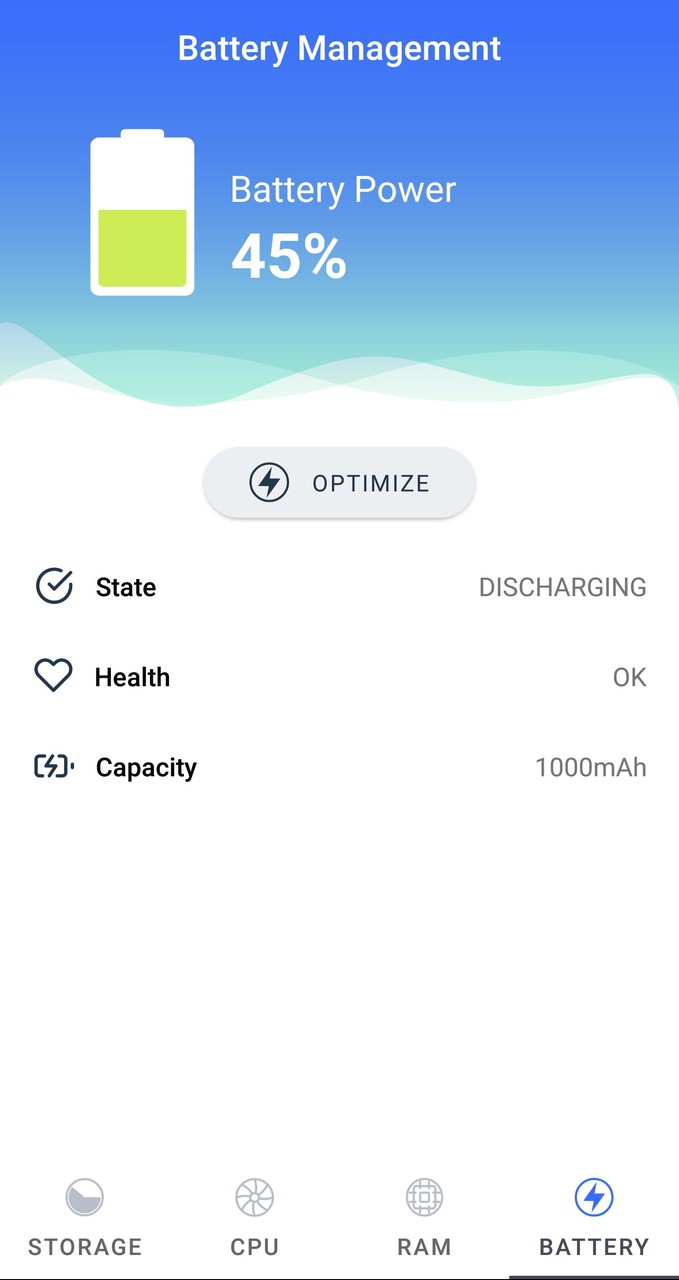Tap the Storage pie chart icon

click(85, 1196)
